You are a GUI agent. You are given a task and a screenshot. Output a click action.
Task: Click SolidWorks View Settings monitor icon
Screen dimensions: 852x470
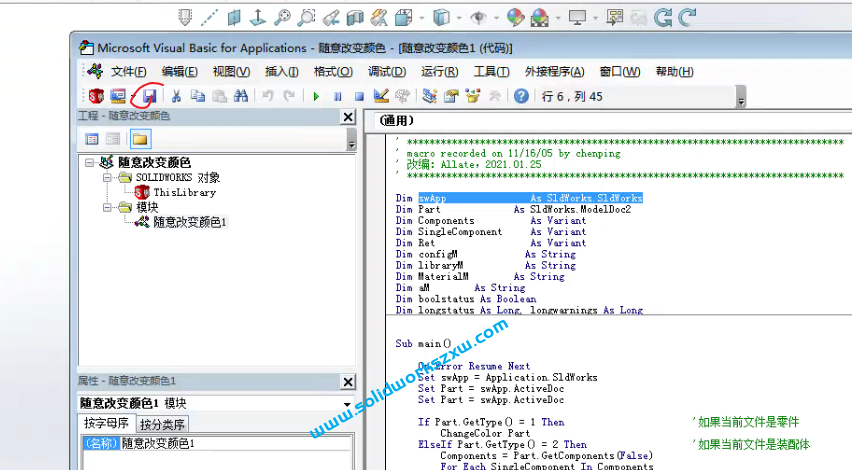tap(577, 17)
